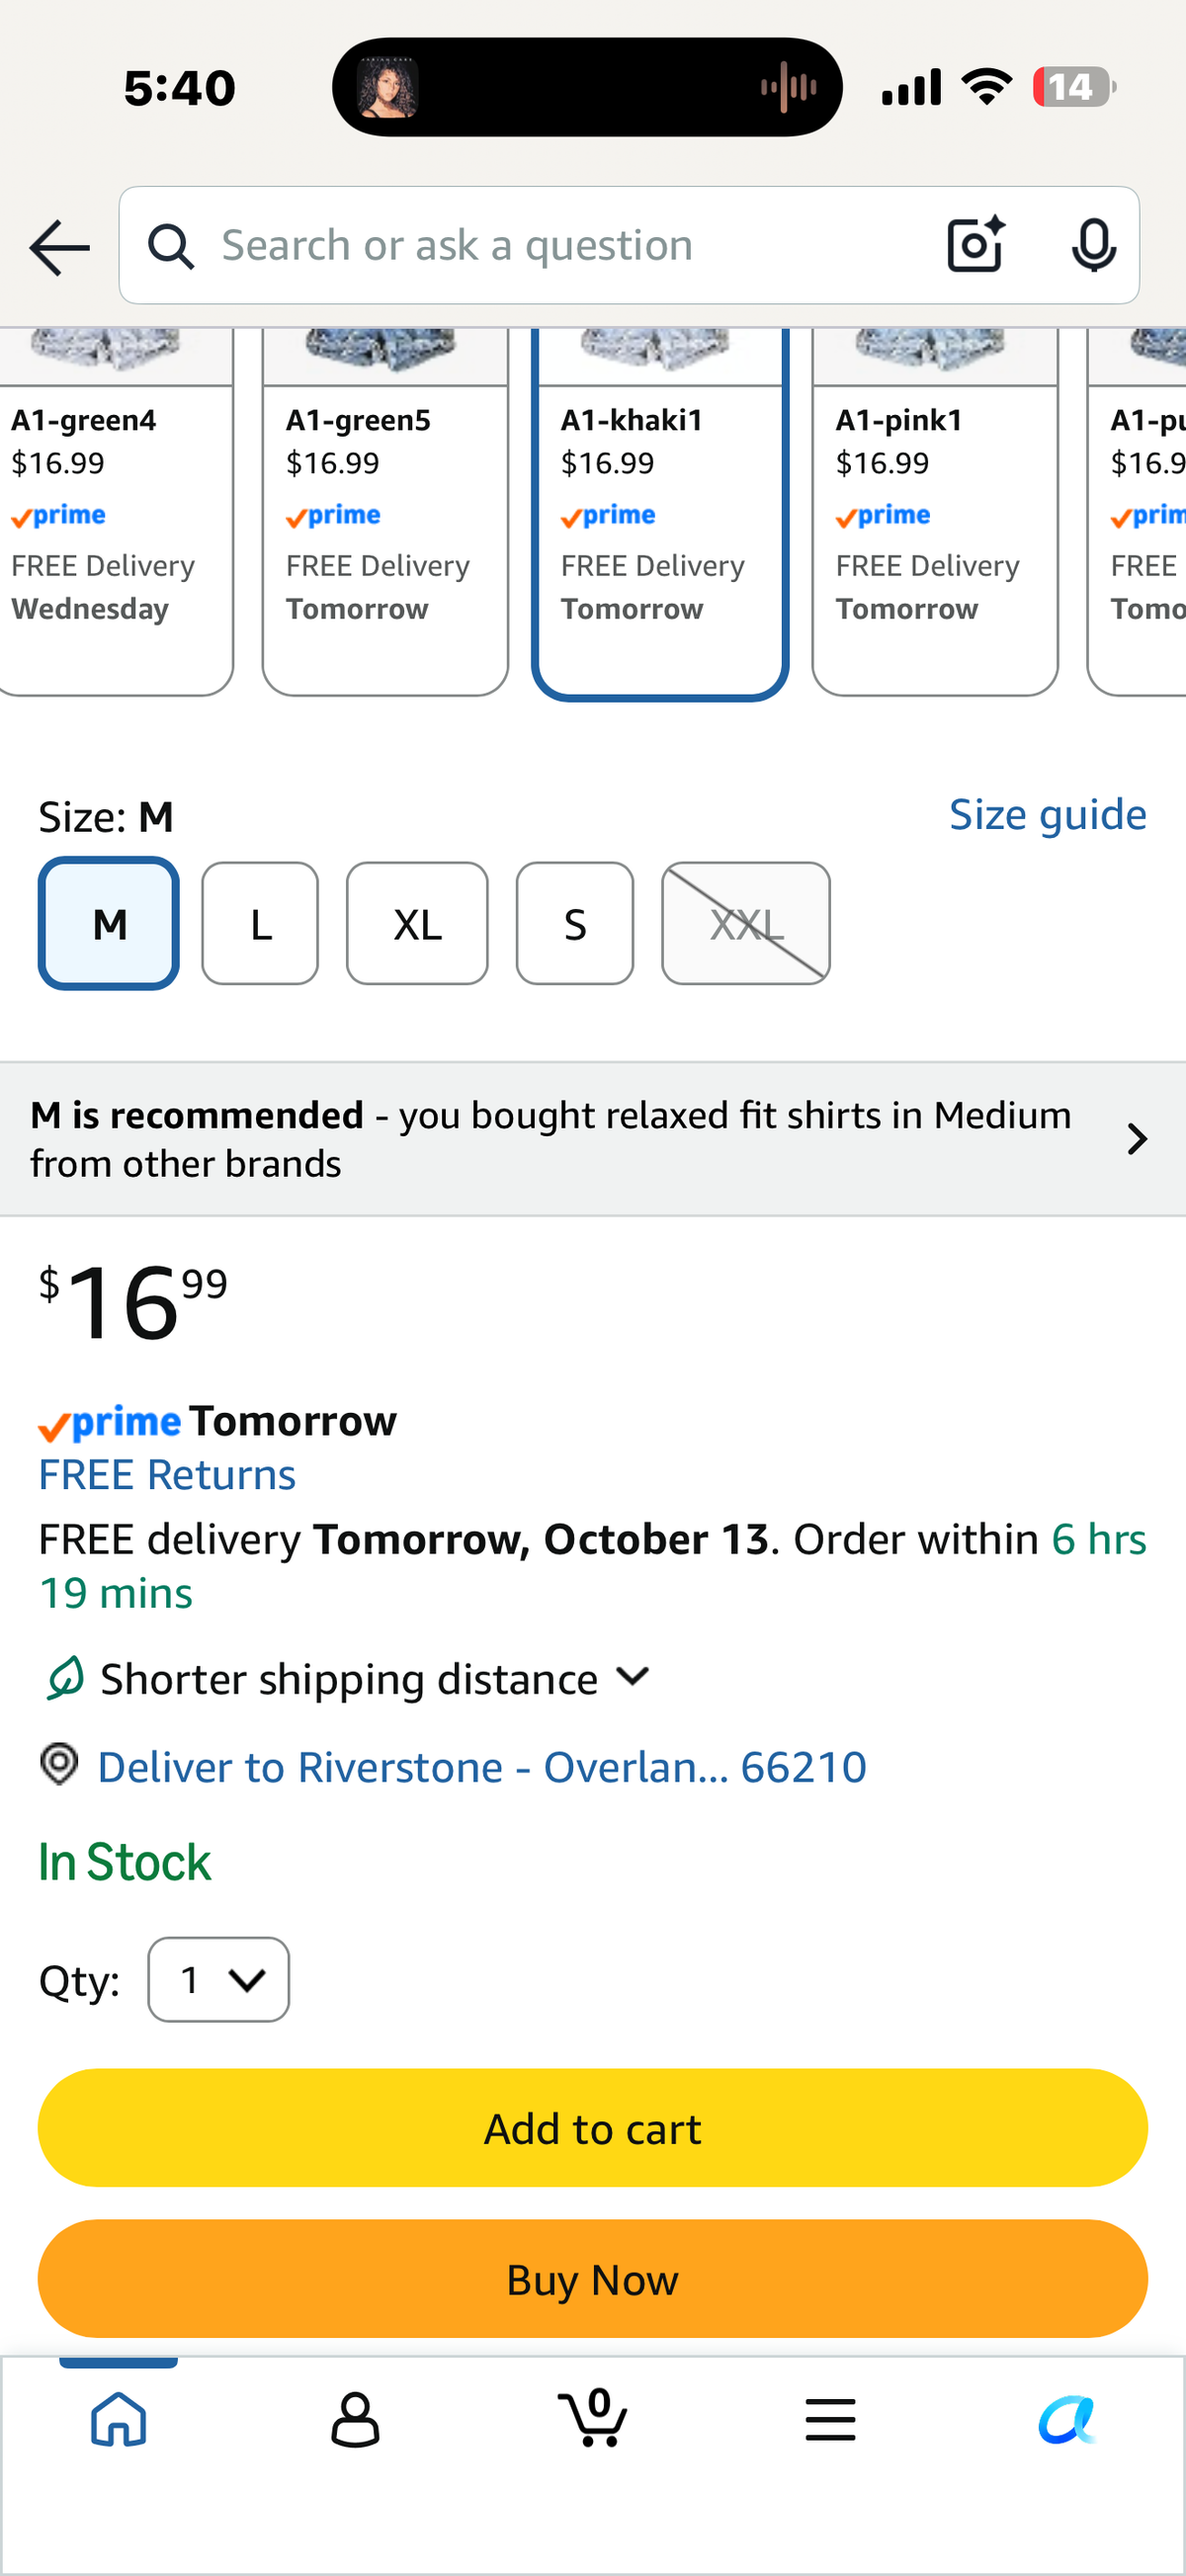Open the account profile icon
The image size is (1186, 2576).
pos(355,2419)
